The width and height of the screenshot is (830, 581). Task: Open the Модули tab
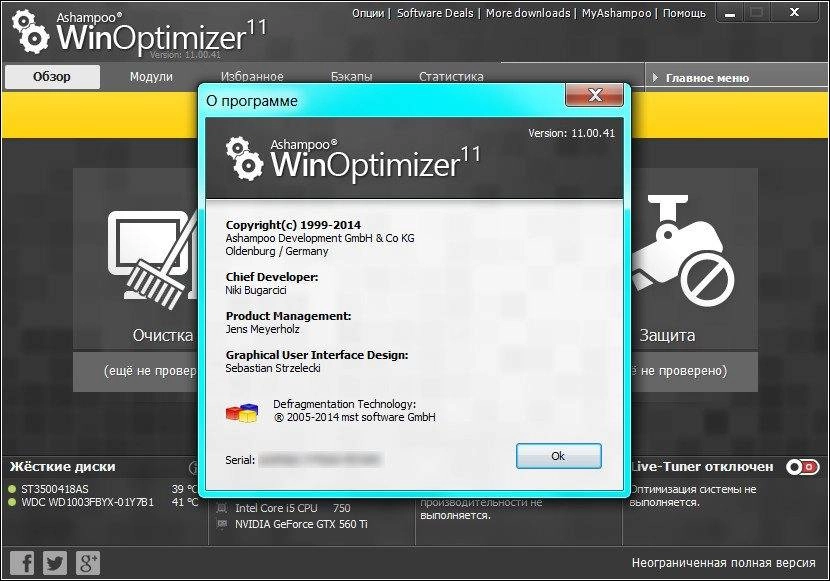[x=151, y=77]
